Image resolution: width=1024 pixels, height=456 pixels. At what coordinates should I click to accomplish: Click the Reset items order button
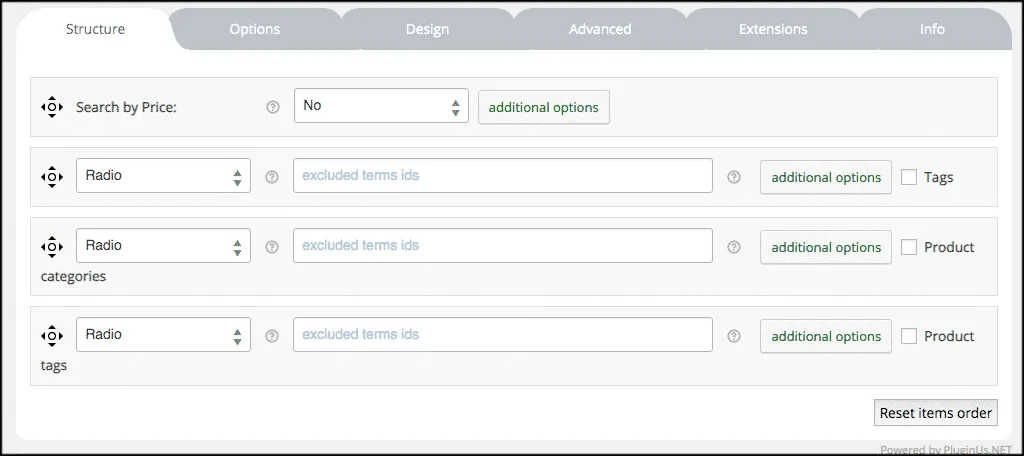pyautogui.click(x=936, y=413)
